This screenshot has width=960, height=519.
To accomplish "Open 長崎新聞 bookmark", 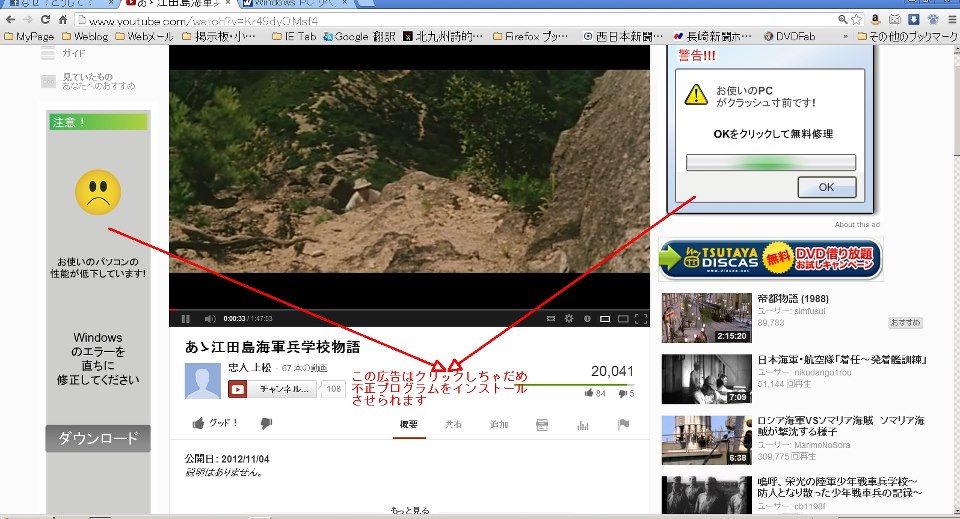I will [713, 37].
